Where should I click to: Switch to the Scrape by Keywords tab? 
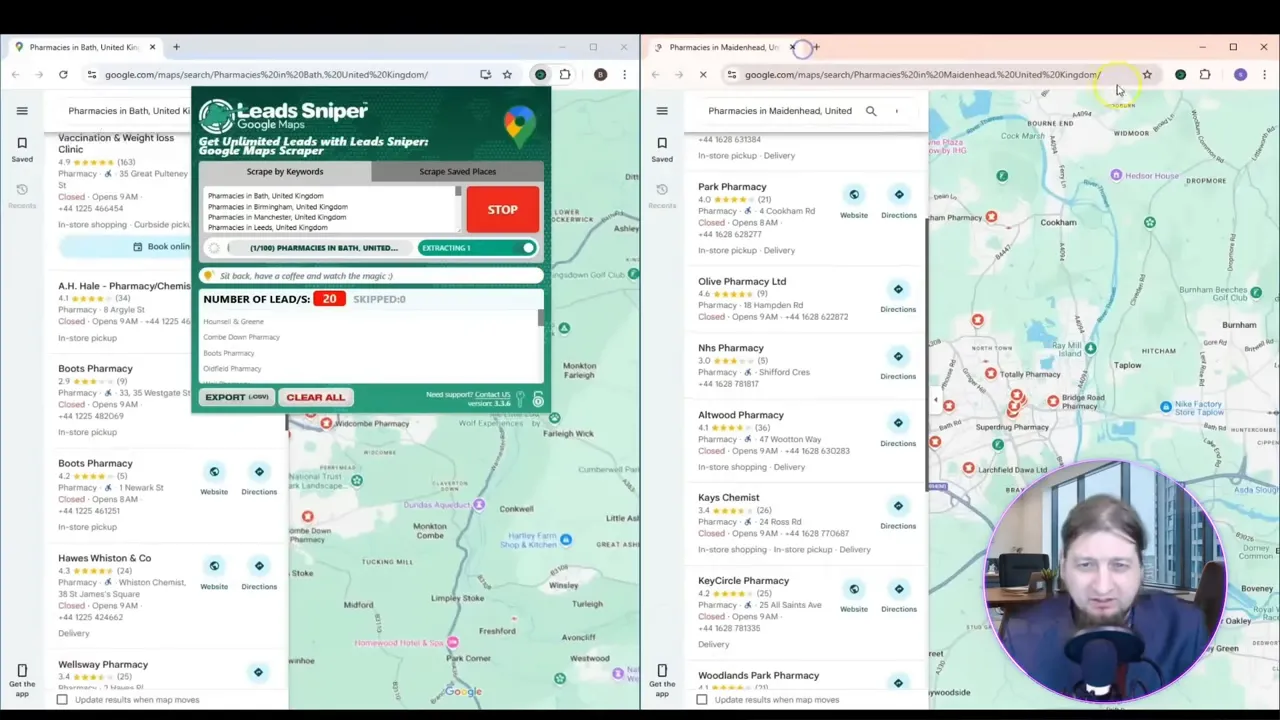click(285, 171)
